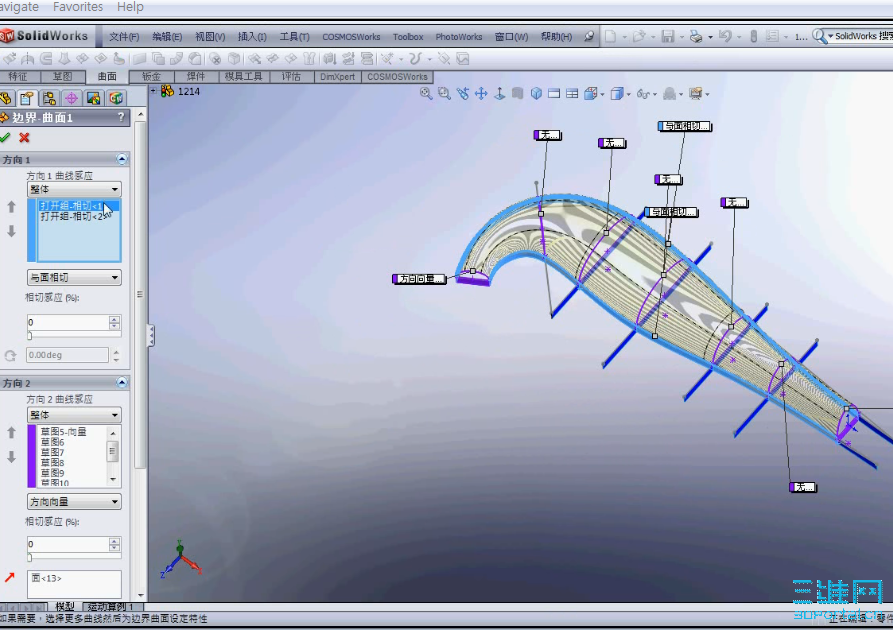The height and width of the screenshot is (630, 893).
Task: Click the Save toolbar icon
Action: (667, 36)
